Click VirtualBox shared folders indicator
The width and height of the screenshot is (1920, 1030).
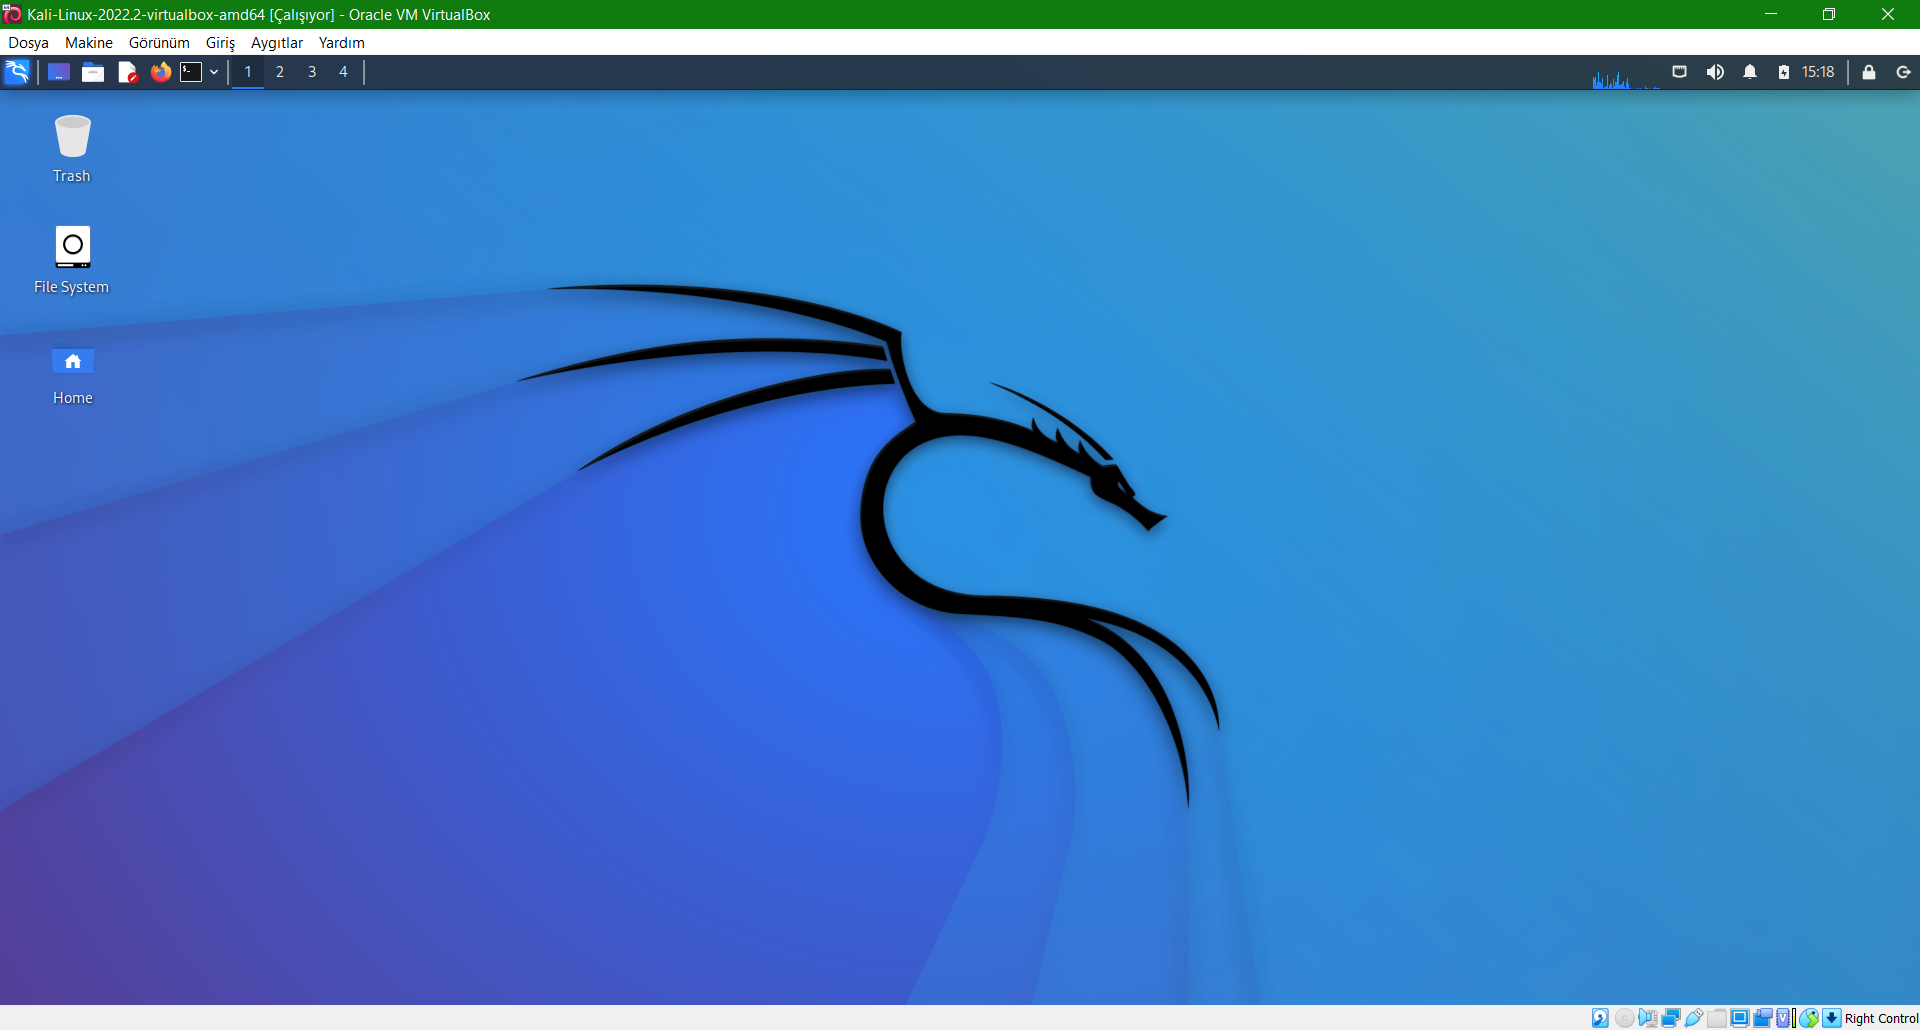click(x=1717, y=1018)
